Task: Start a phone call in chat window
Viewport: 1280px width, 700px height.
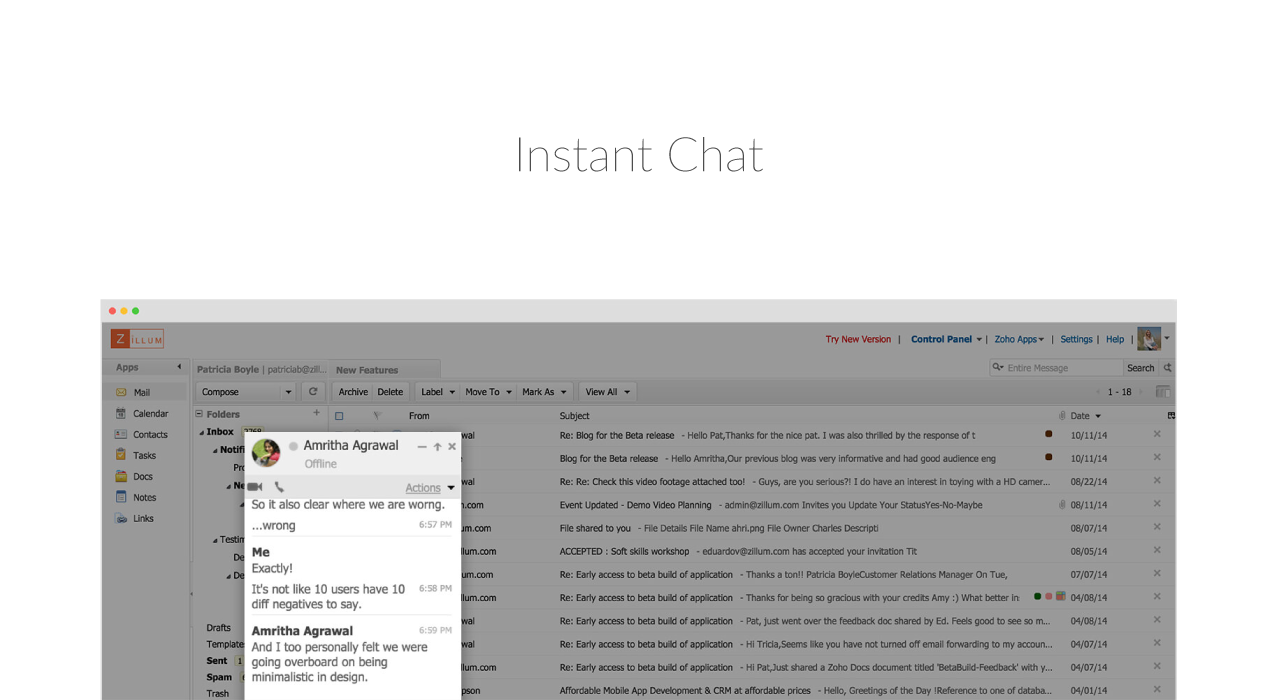Action: coord(279,487)
